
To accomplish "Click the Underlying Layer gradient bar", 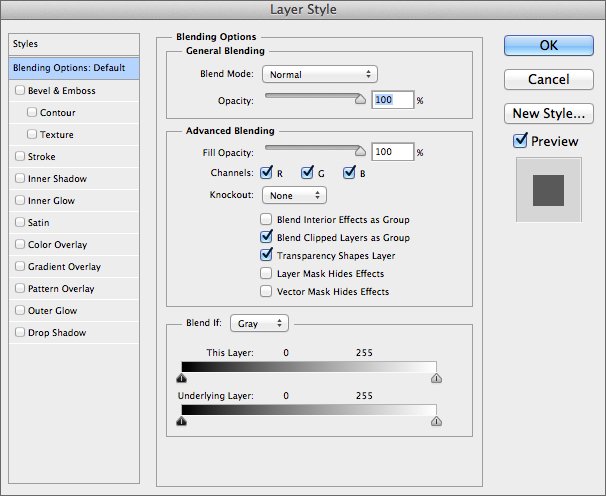I will pos(309,410).
